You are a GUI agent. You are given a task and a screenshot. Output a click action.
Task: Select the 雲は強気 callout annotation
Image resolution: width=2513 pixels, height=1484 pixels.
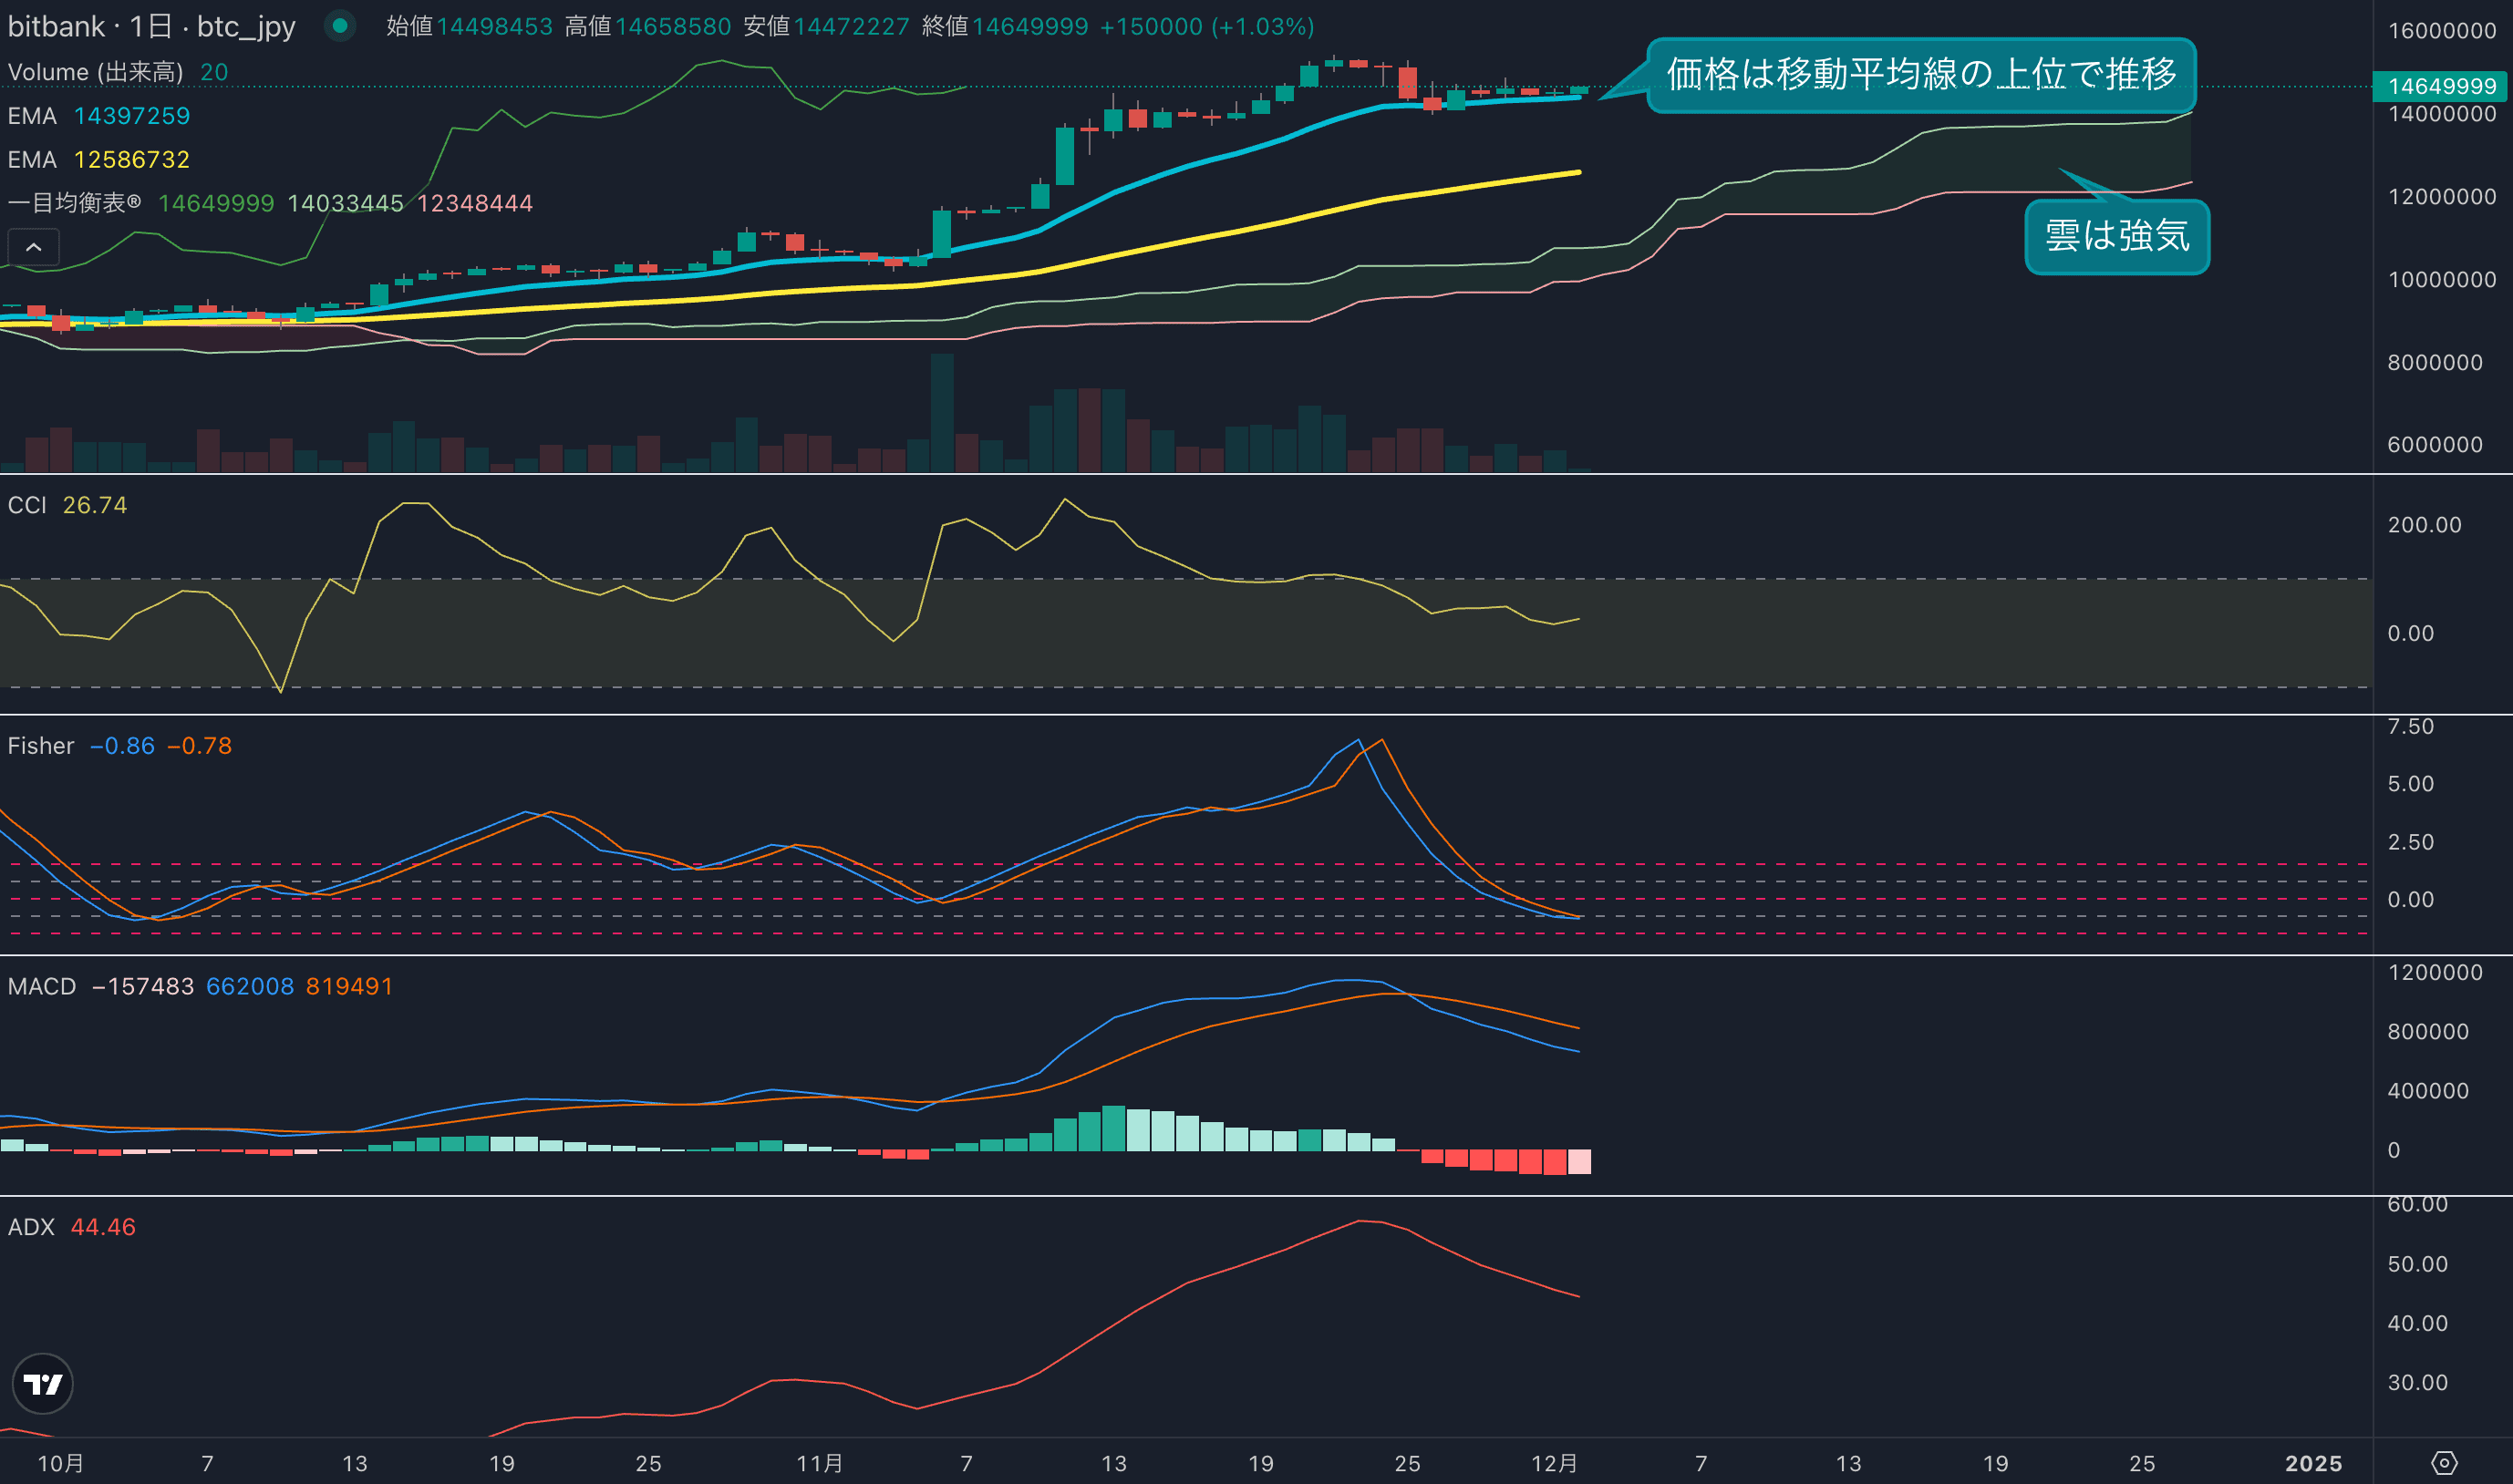point(2116,236)
